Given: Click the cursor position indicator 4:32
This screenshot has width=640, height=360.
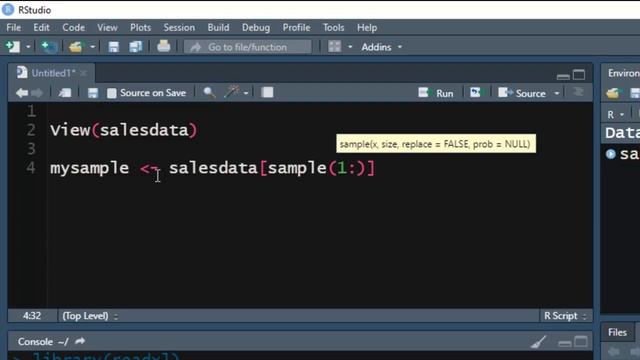Looking at the screenshot, I should pos(32,316).
